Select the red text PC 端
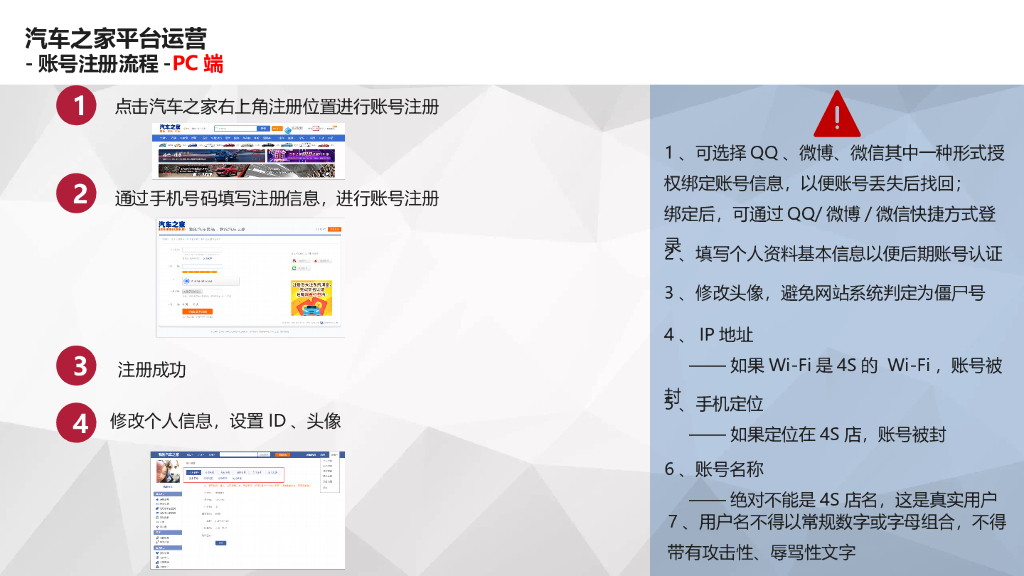This screenshot has height=576, width=1024. click(x=198, y=64)
